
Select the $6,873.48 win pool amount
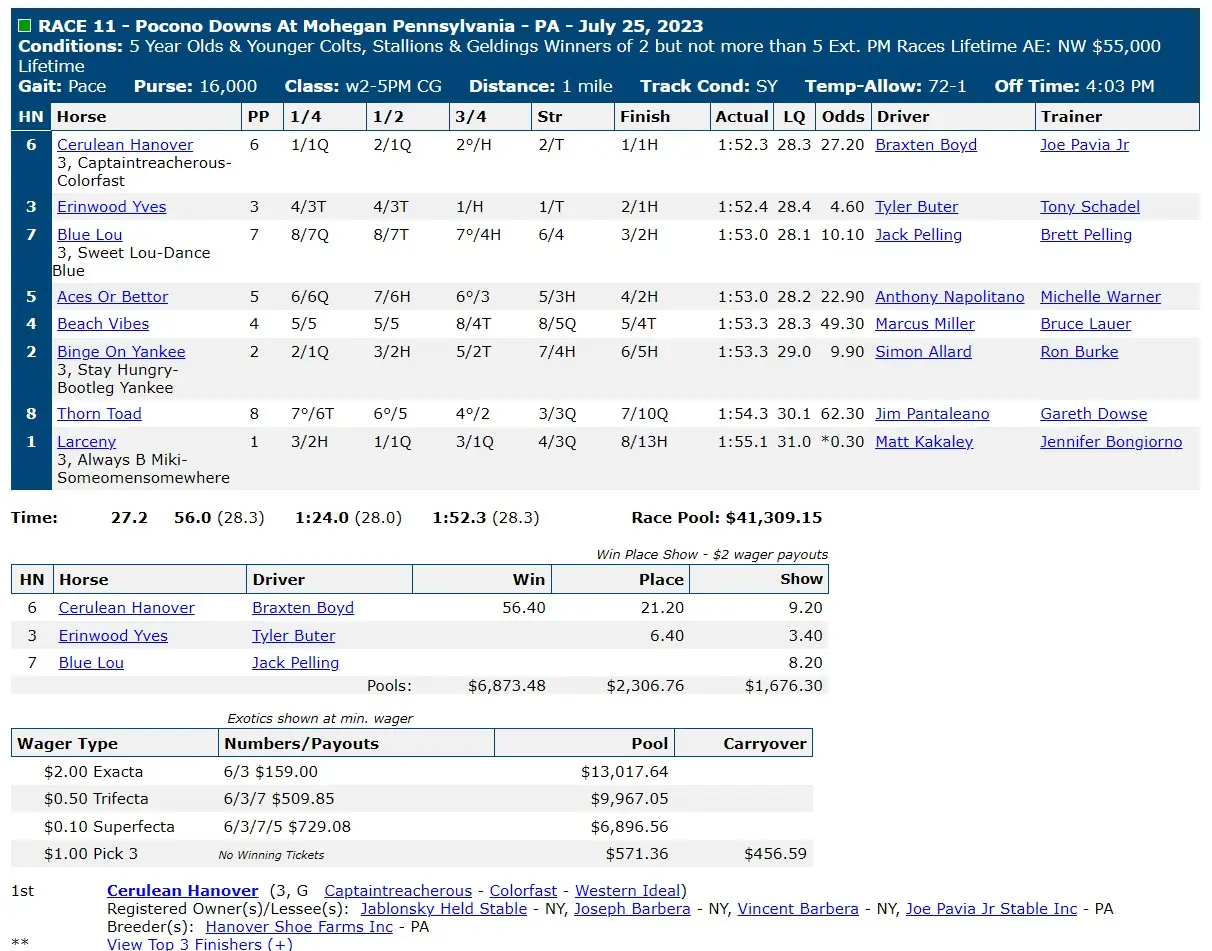(507, 686)
